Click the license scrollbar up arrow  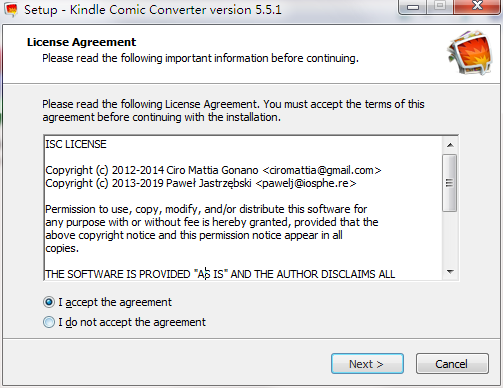tap(450, 145)
